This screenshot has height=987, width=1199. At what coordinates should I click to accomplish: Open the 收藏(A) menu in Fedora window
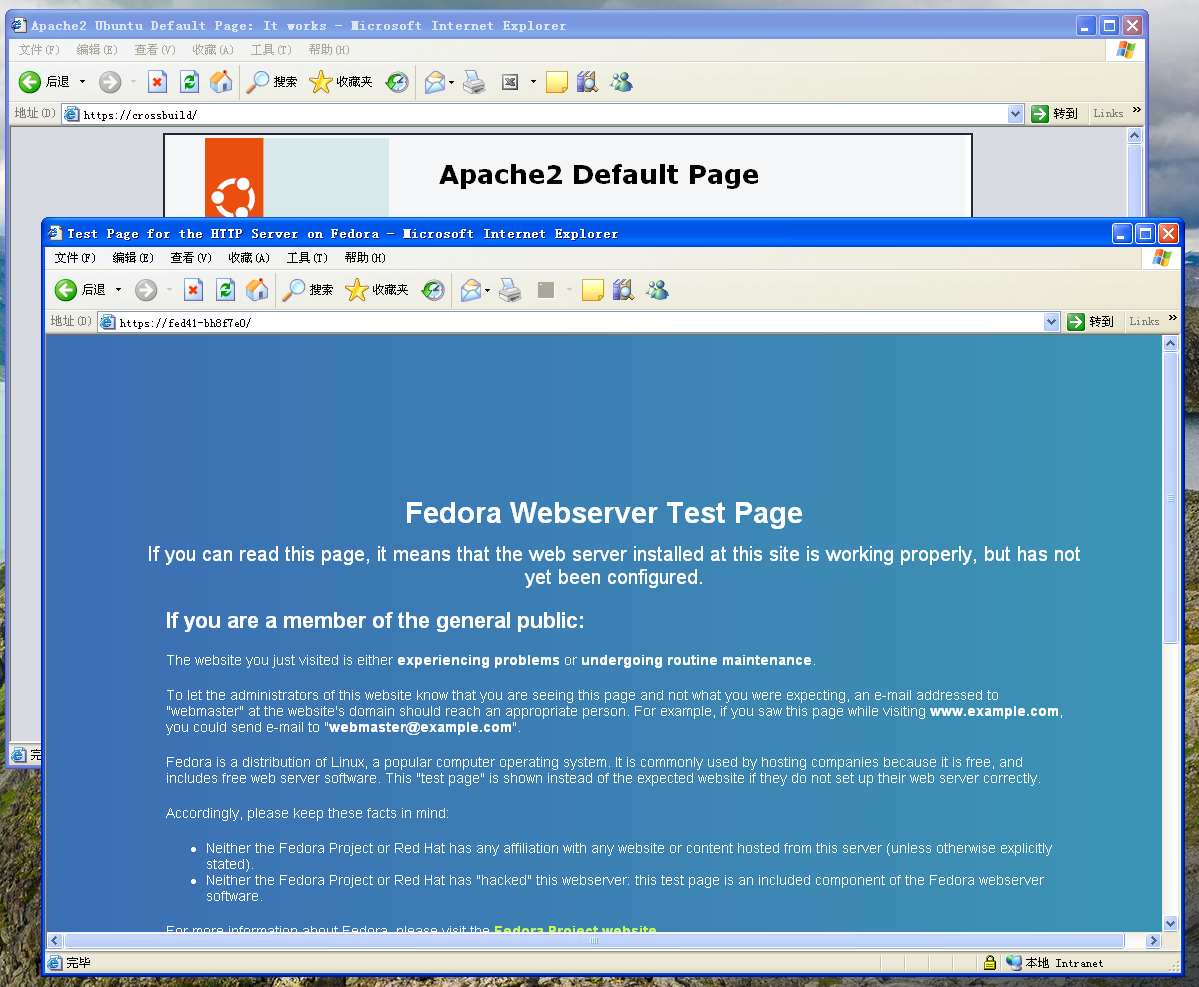(x=249, y=258)
